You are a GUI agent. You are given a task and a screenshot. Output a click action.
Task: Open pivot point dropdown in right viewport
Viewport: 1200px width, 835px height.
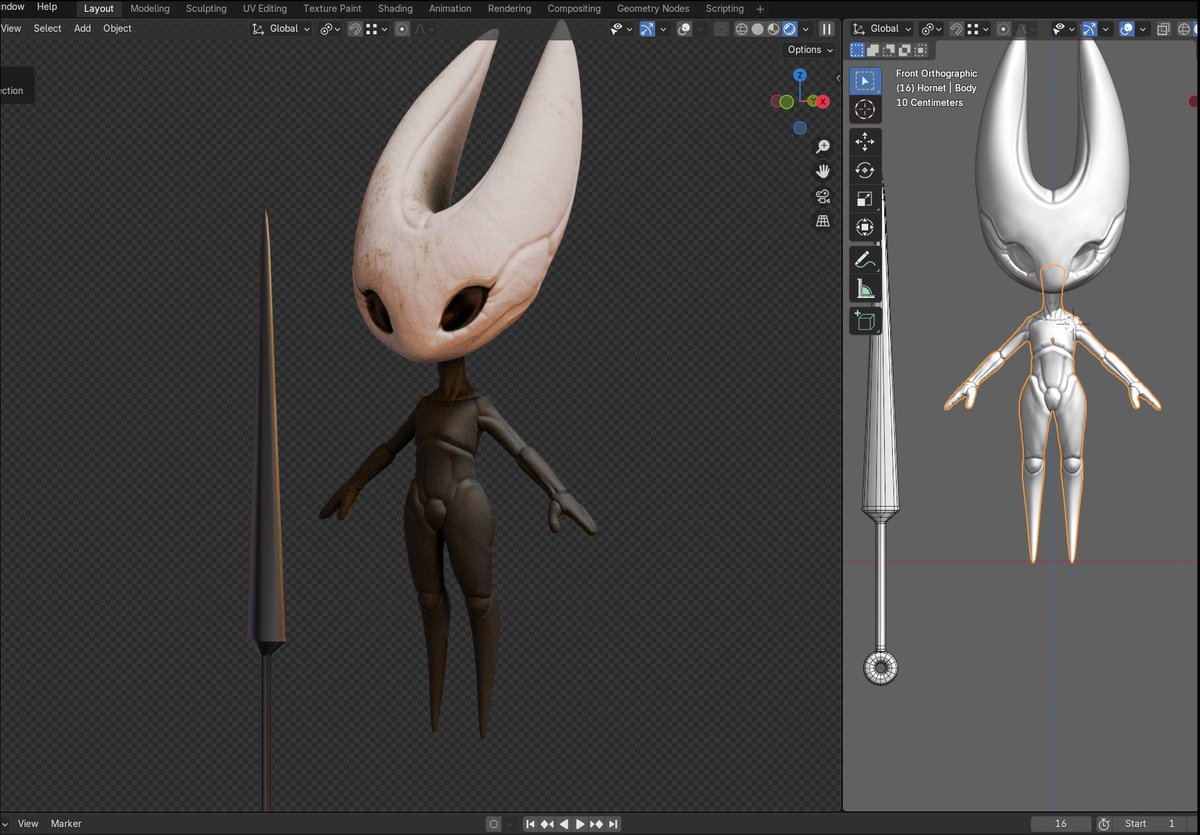[x=931, y=29]
